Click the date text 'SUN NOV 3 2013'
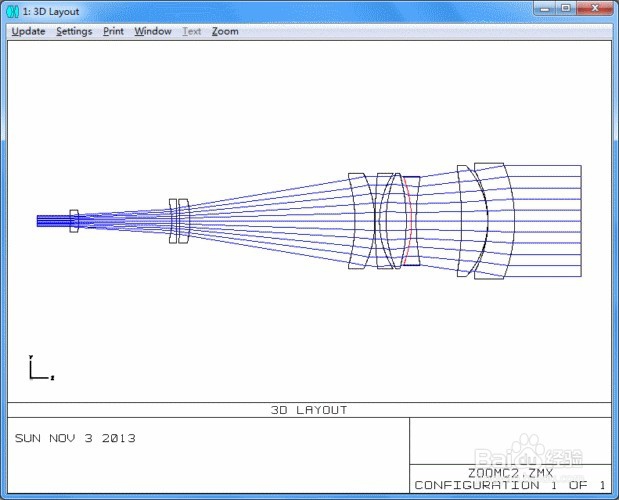This screenshot has width=619, height=500. 75,438
